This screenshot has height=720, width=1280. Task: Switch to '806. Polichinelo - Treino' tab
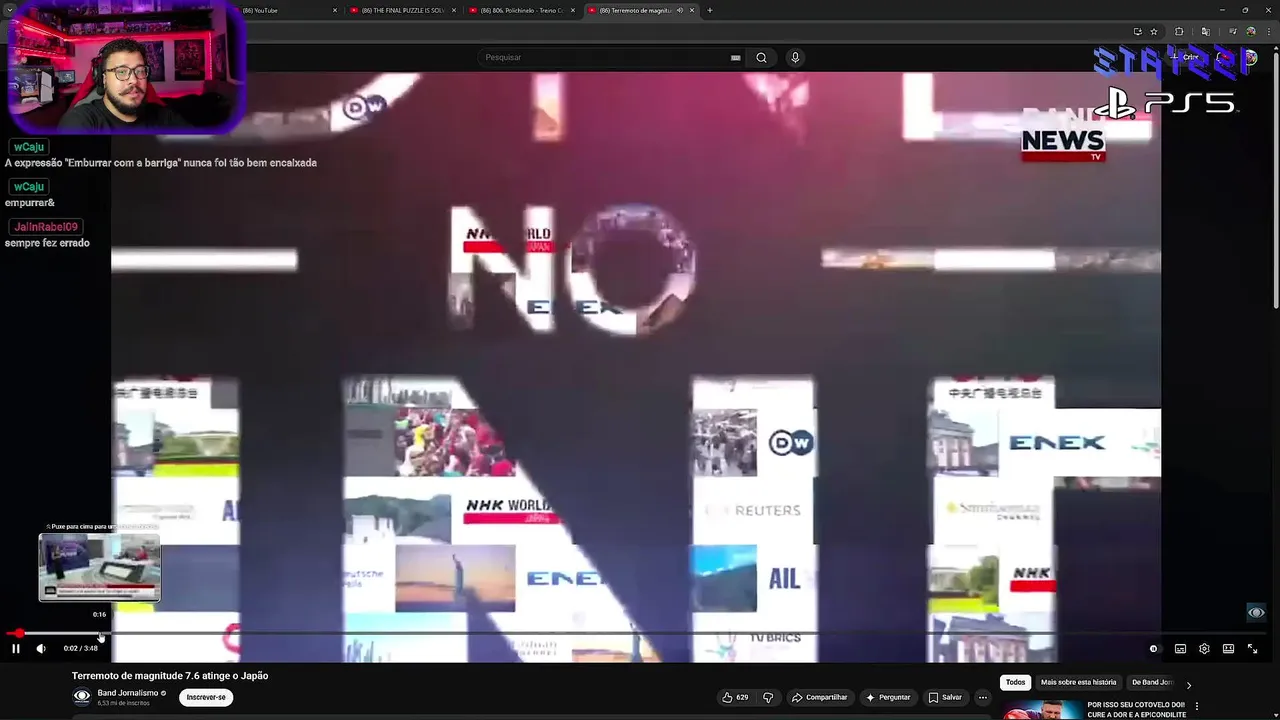522,10
